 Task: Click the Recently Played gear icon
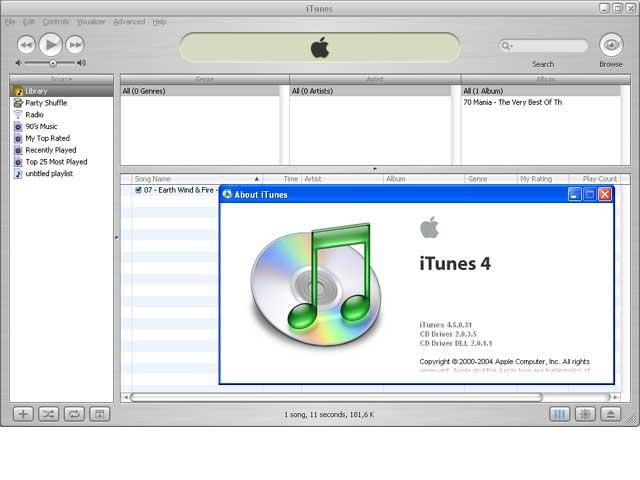click(18, 151)
